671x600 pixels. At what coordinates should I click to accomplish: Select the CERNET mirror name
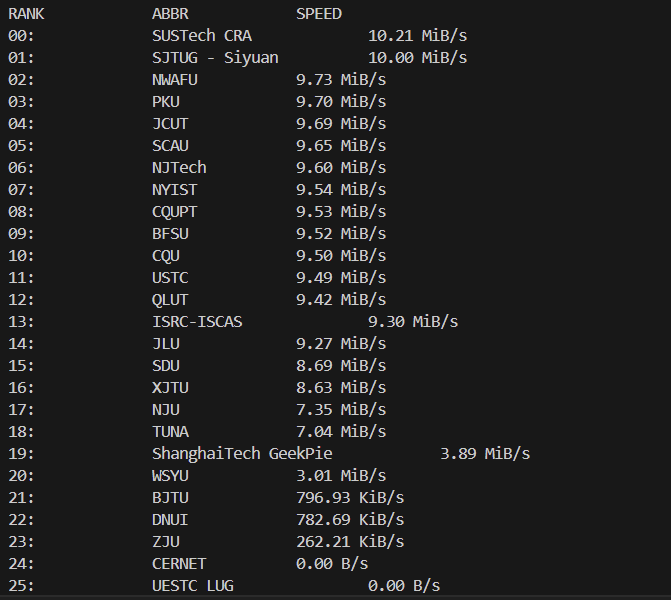[x=179, y=564]
